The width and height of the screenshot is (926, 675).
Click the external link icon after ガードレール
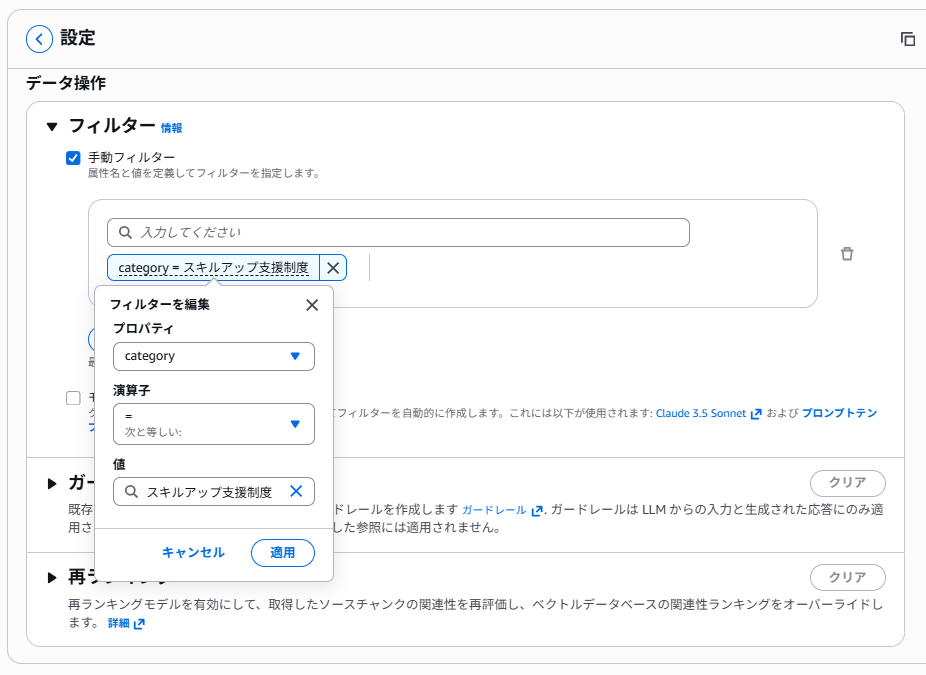pyautogui.click(x=536, y=511)
